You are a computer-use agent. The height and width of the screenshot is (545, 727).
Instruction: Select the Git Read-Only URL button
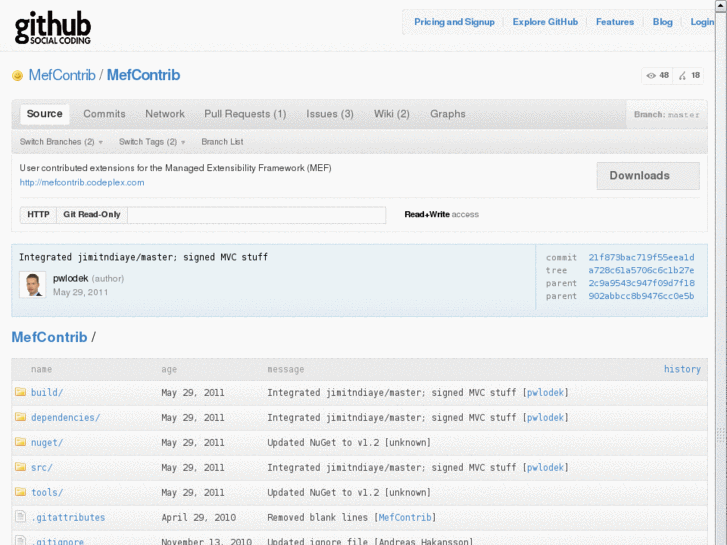coord(92,215)
